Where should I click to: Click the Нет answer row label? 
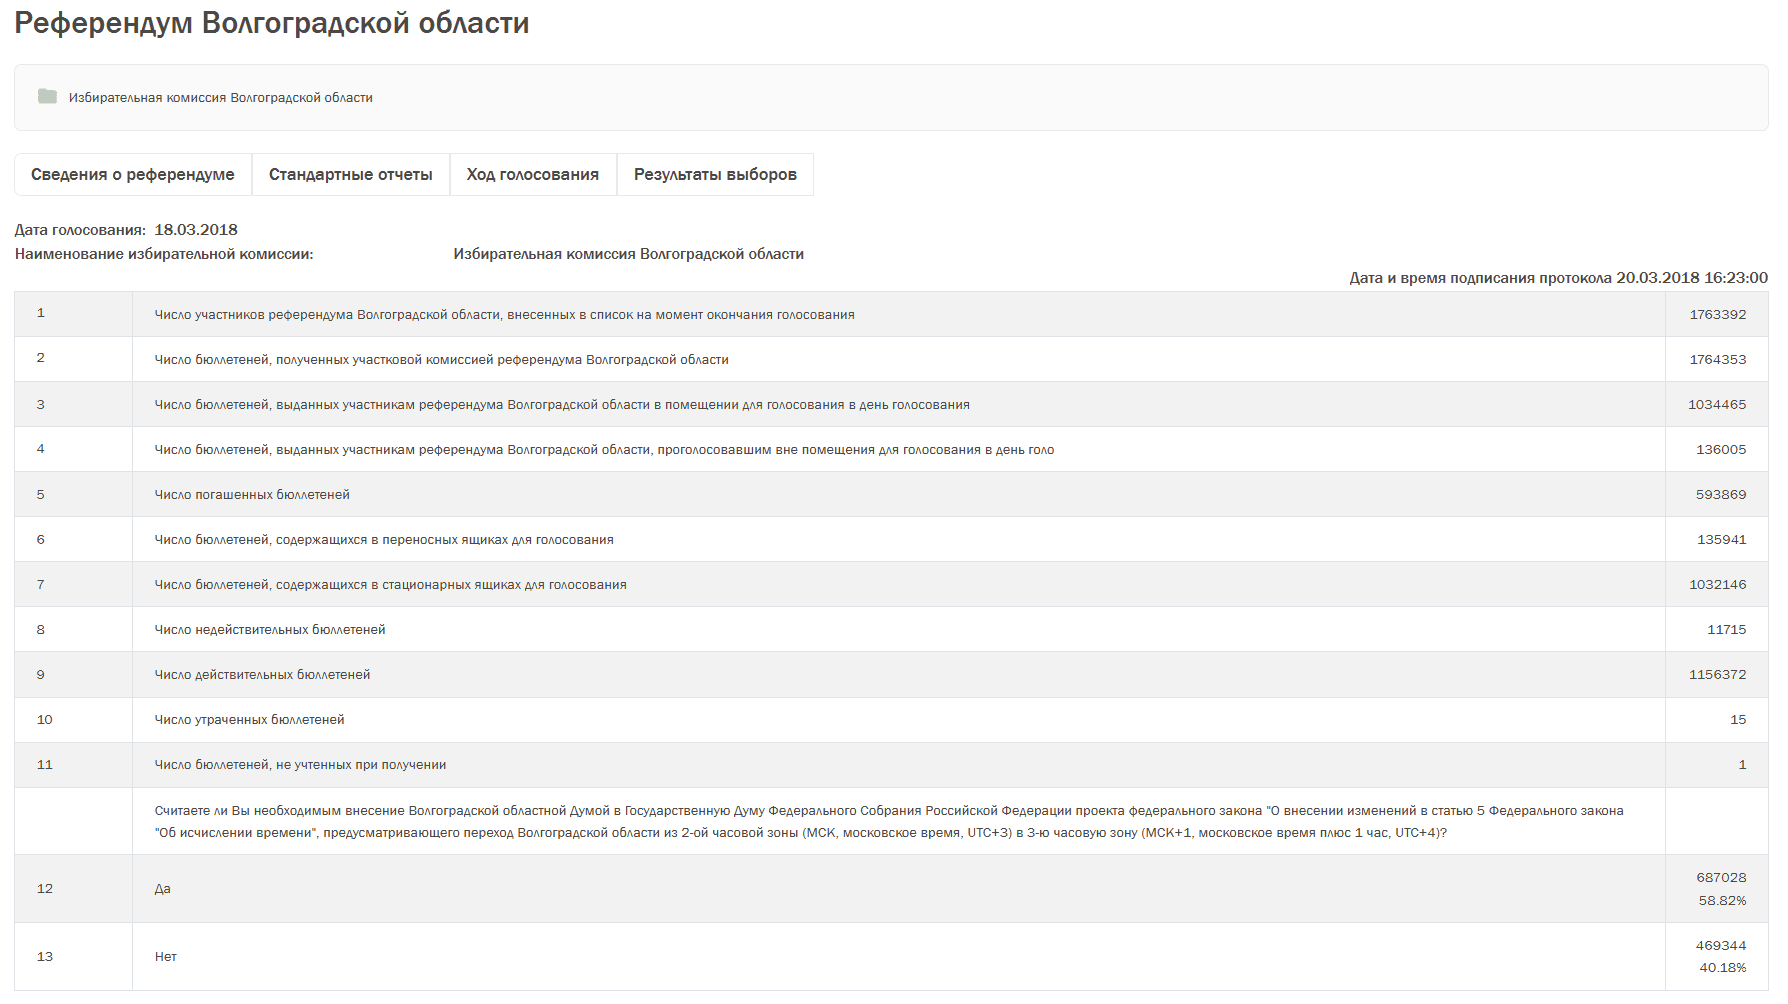pyautogui.click(x=166, y=957)
